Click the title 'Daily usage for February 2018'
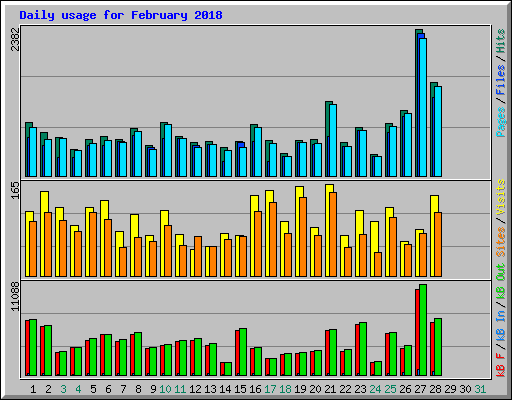Viewport: 512px width, 400px height. (x=121, y=15)
